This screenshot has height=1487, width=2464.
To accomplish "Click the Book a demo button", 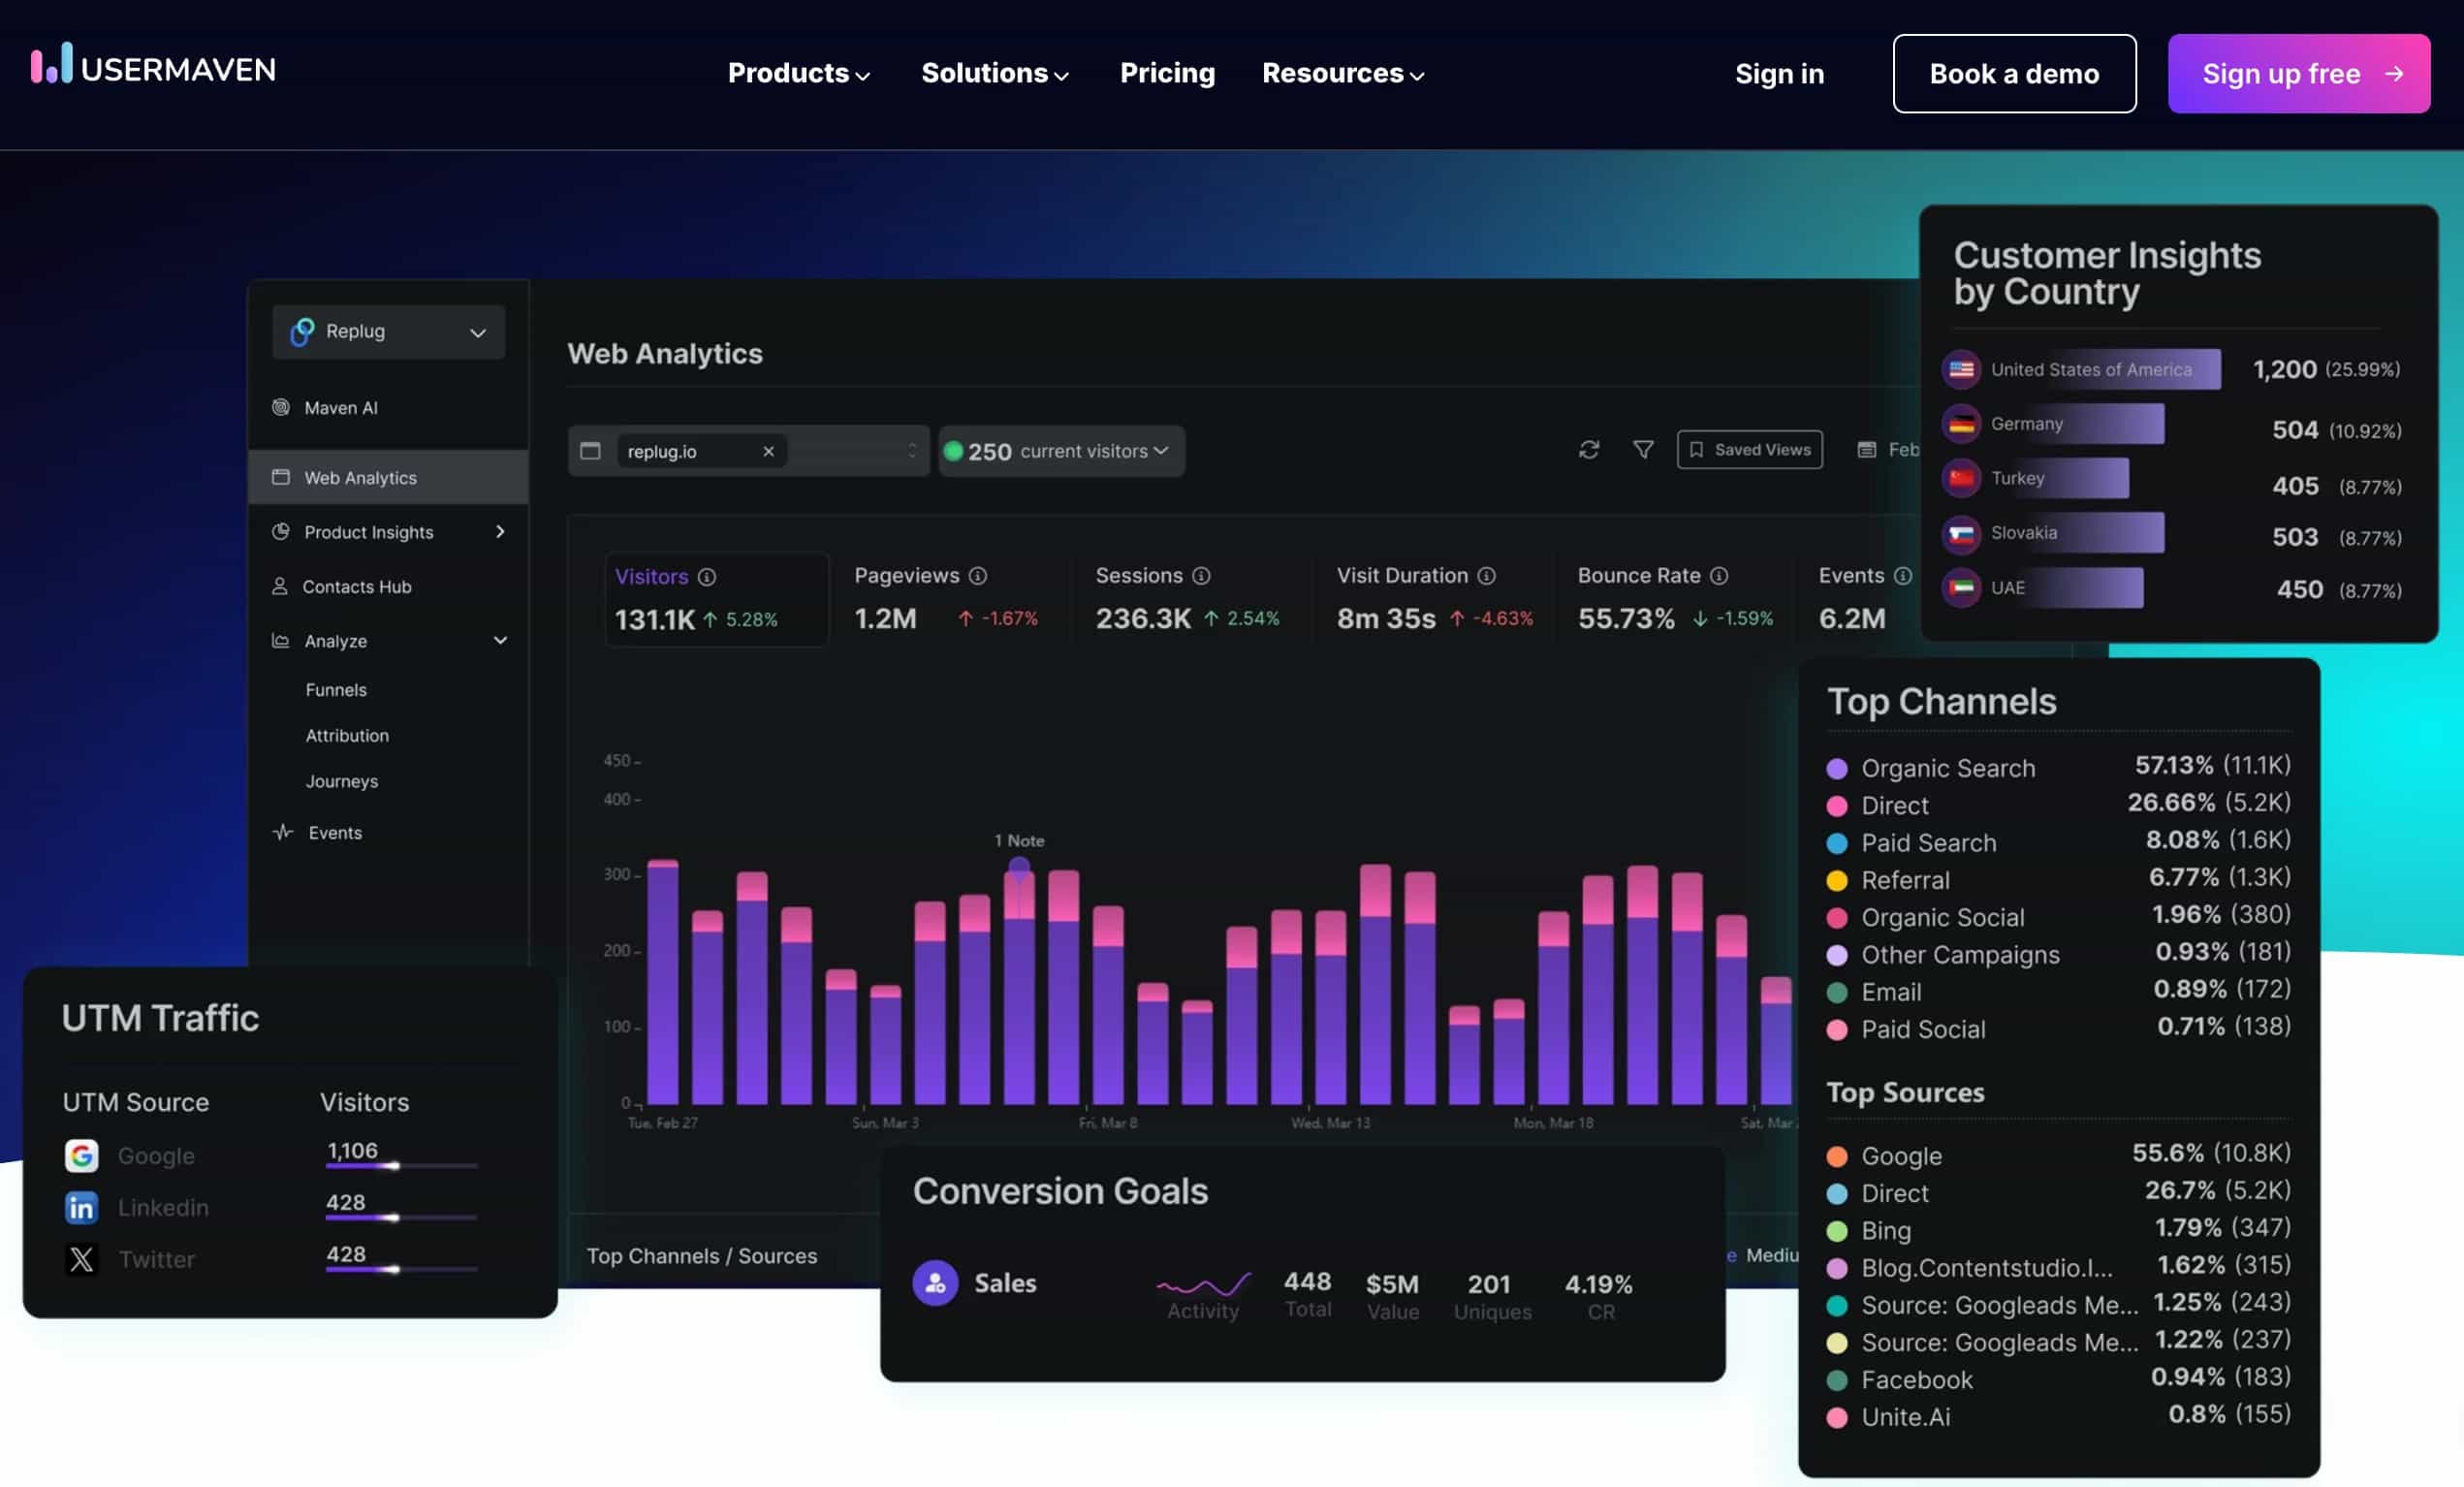I will click(x=2013, y=73).
